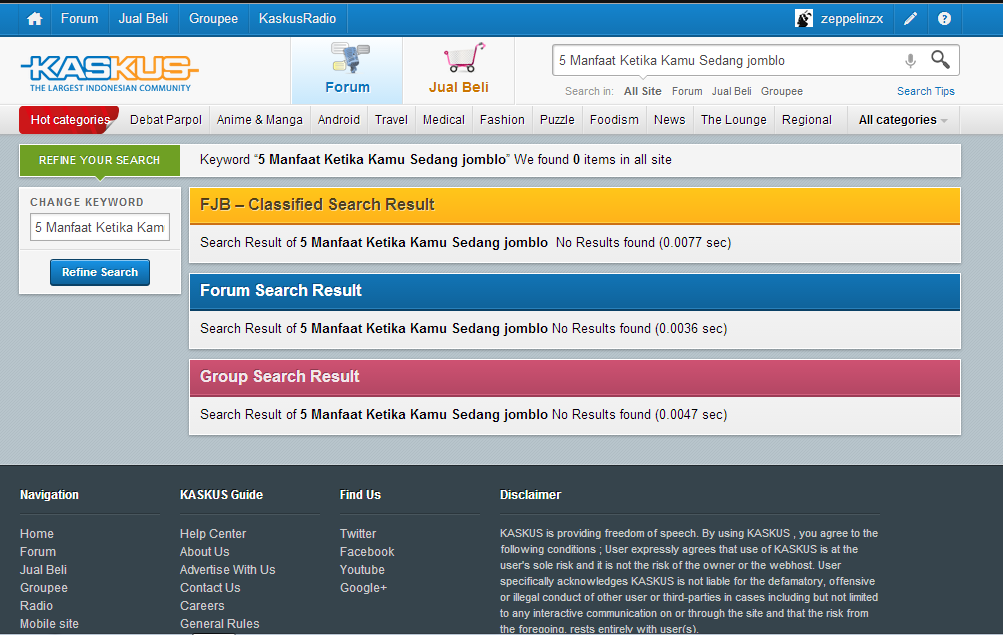This screenshot has width=1003, height=635.
Task: Click the footer 'Disclaimer' heading
Action: click(x=530, y=494)
